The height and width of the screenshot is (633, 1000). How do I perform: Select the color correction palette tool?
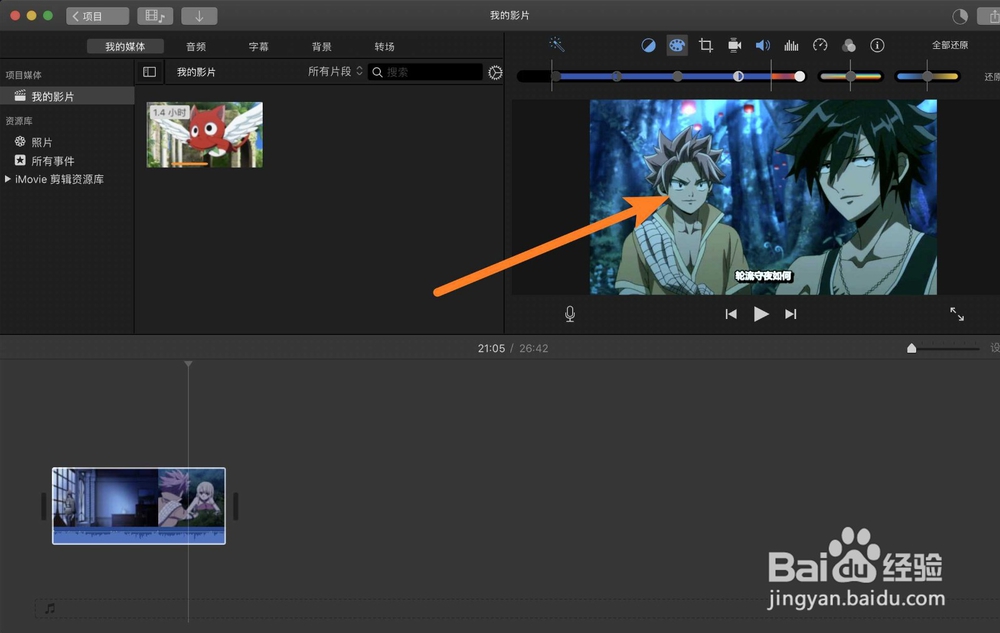click(677, 44)
